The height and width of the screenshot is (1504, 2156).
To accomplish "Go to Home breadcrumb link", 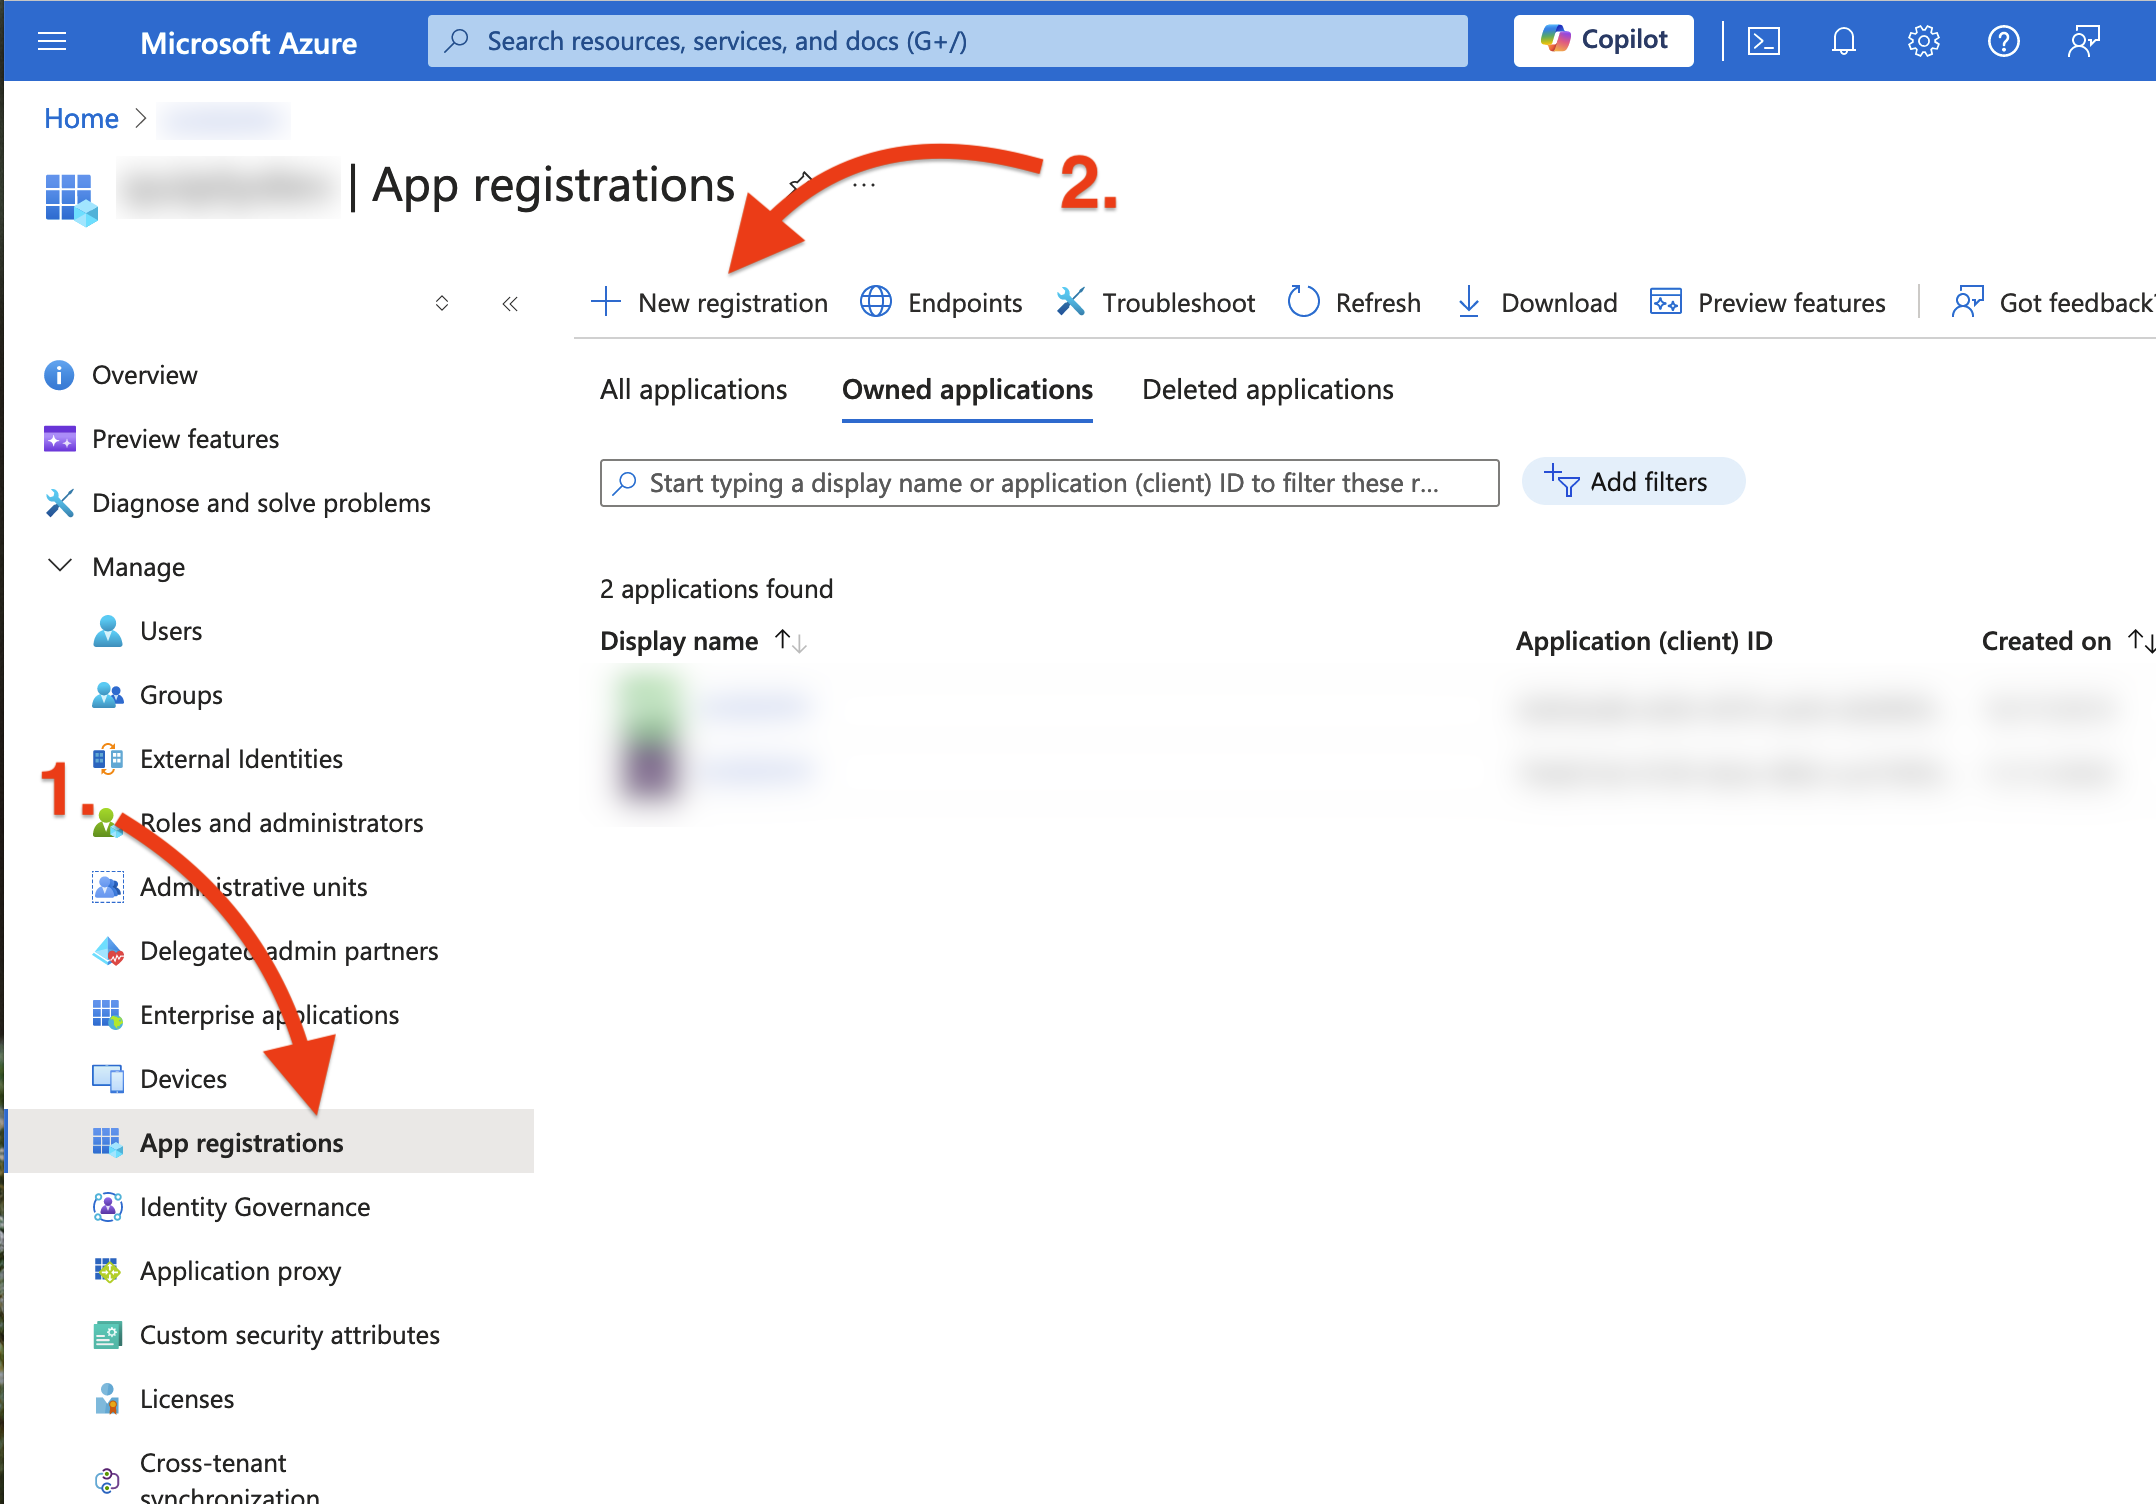I will [x=81, y=118].
